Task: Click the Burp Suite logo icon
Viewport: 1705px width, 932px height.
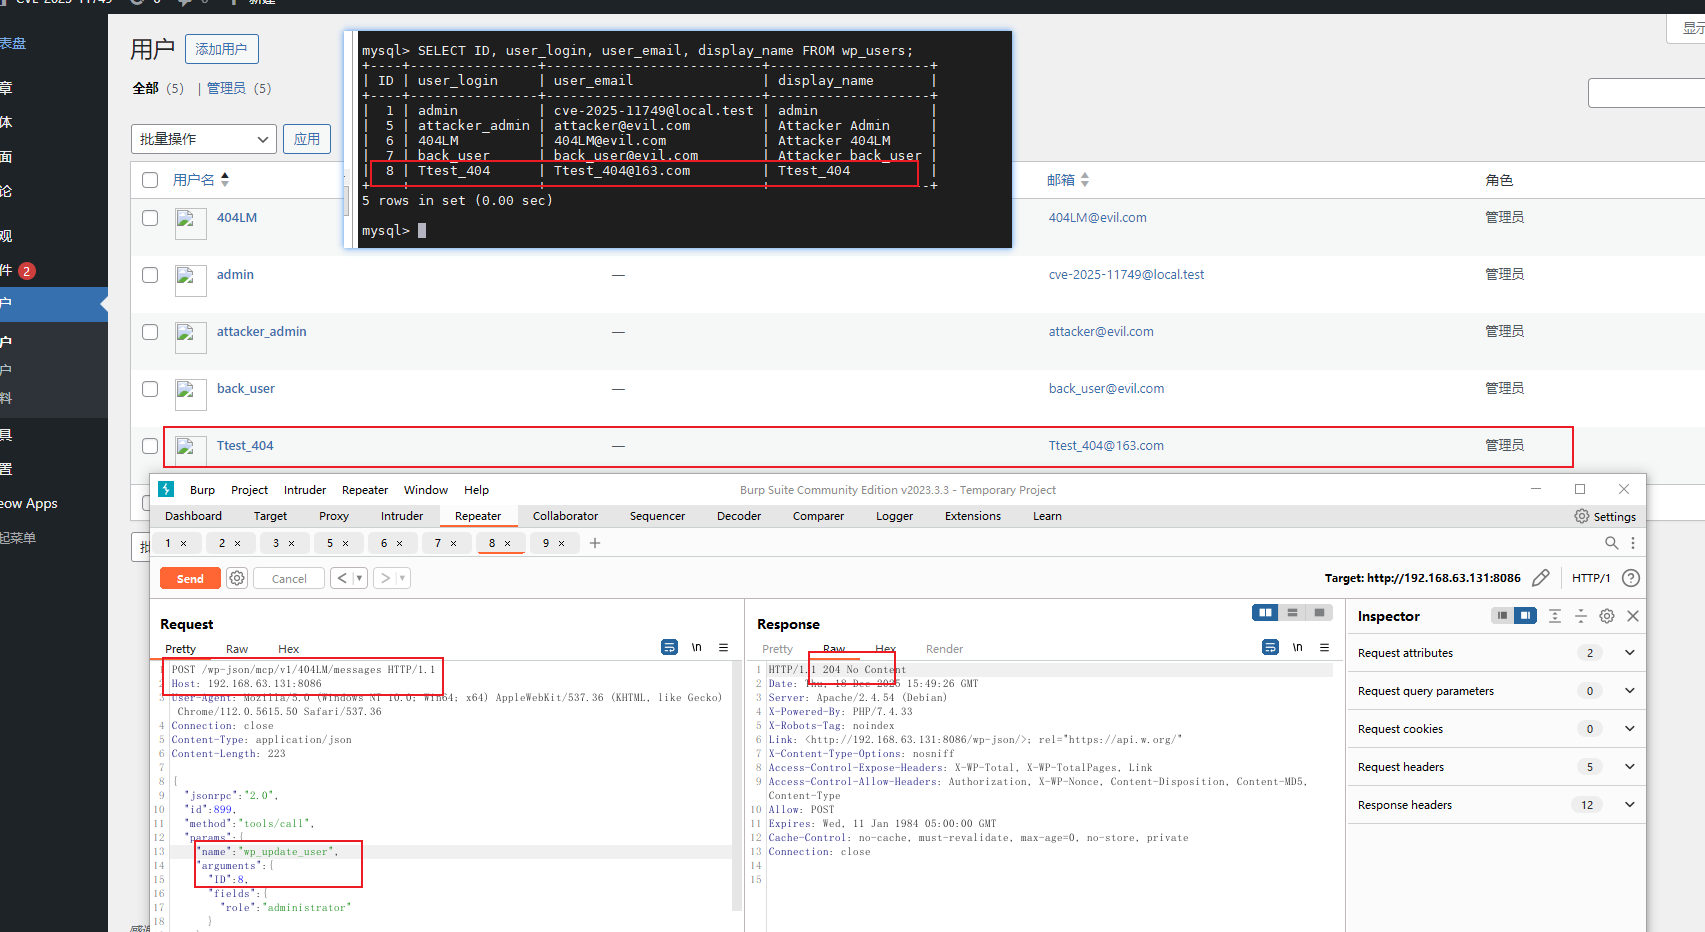Action: pos(167,489)
